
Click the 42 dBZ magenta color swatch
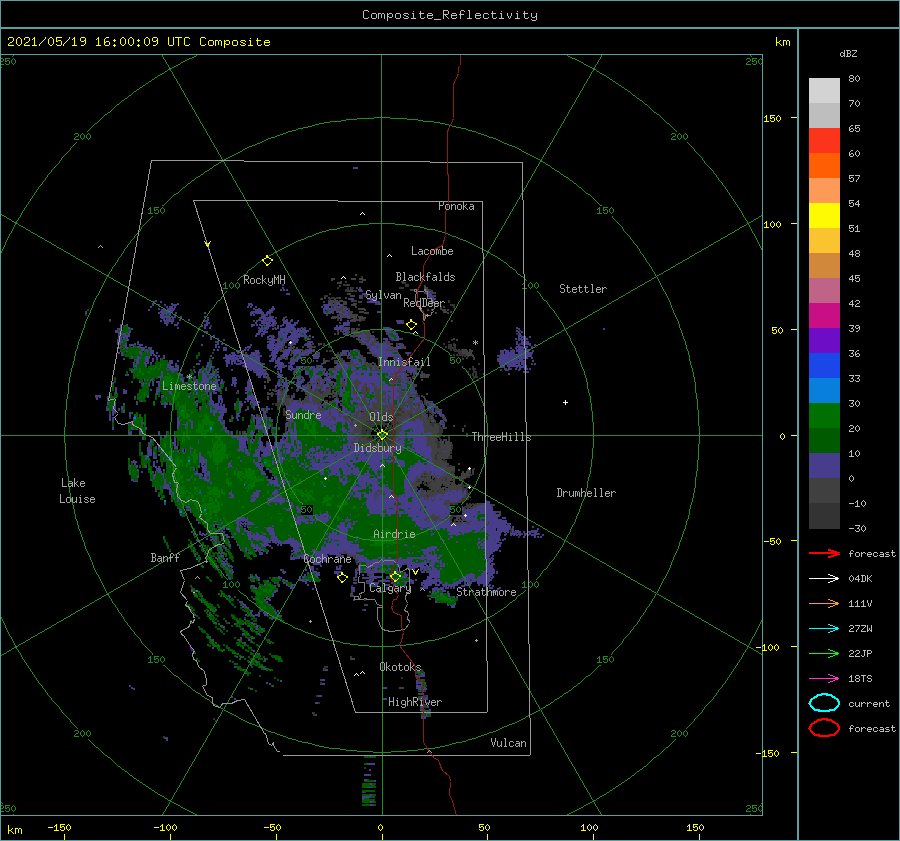point(824,315)
